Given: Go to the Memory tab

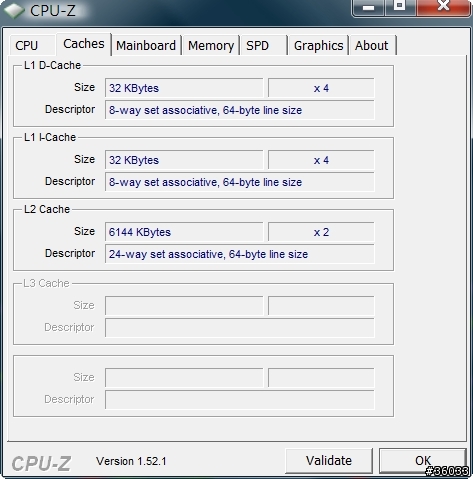Looking at the screenshot, I should (211, 45).
